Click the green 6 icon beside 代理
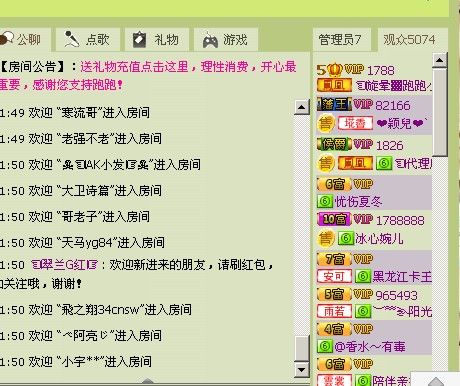460x386 pixels. [384, 163]
